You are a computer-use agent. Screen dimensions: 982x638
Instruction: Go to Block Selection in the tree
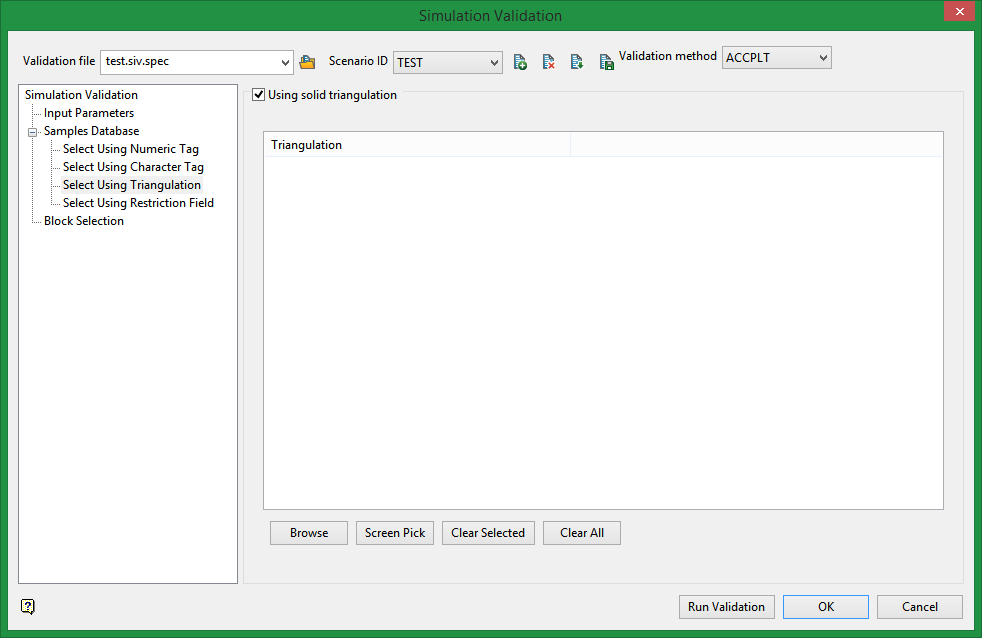84,221
